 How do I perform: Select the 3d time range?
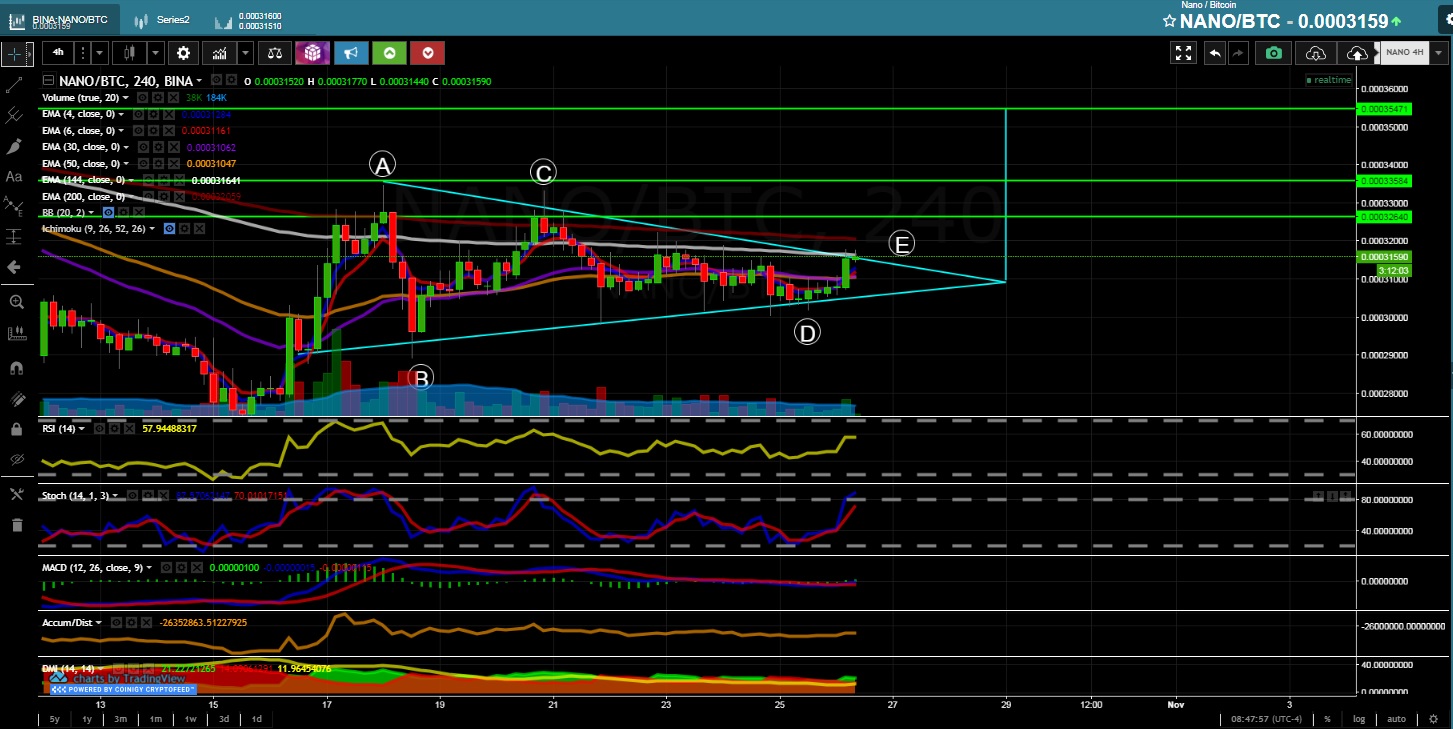[224, 719]
